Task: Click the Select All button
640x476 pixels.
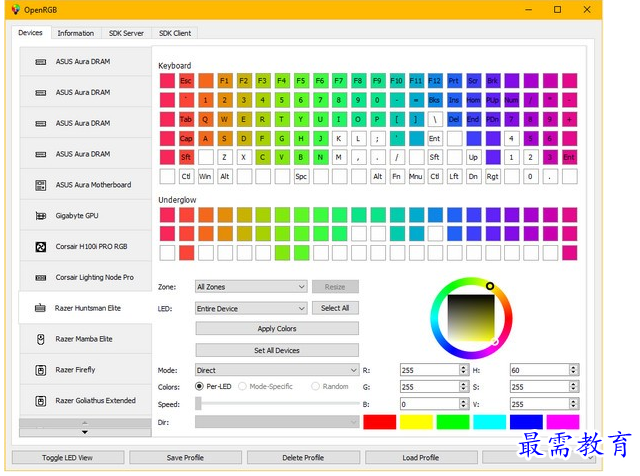Action: tap(335, 308)
